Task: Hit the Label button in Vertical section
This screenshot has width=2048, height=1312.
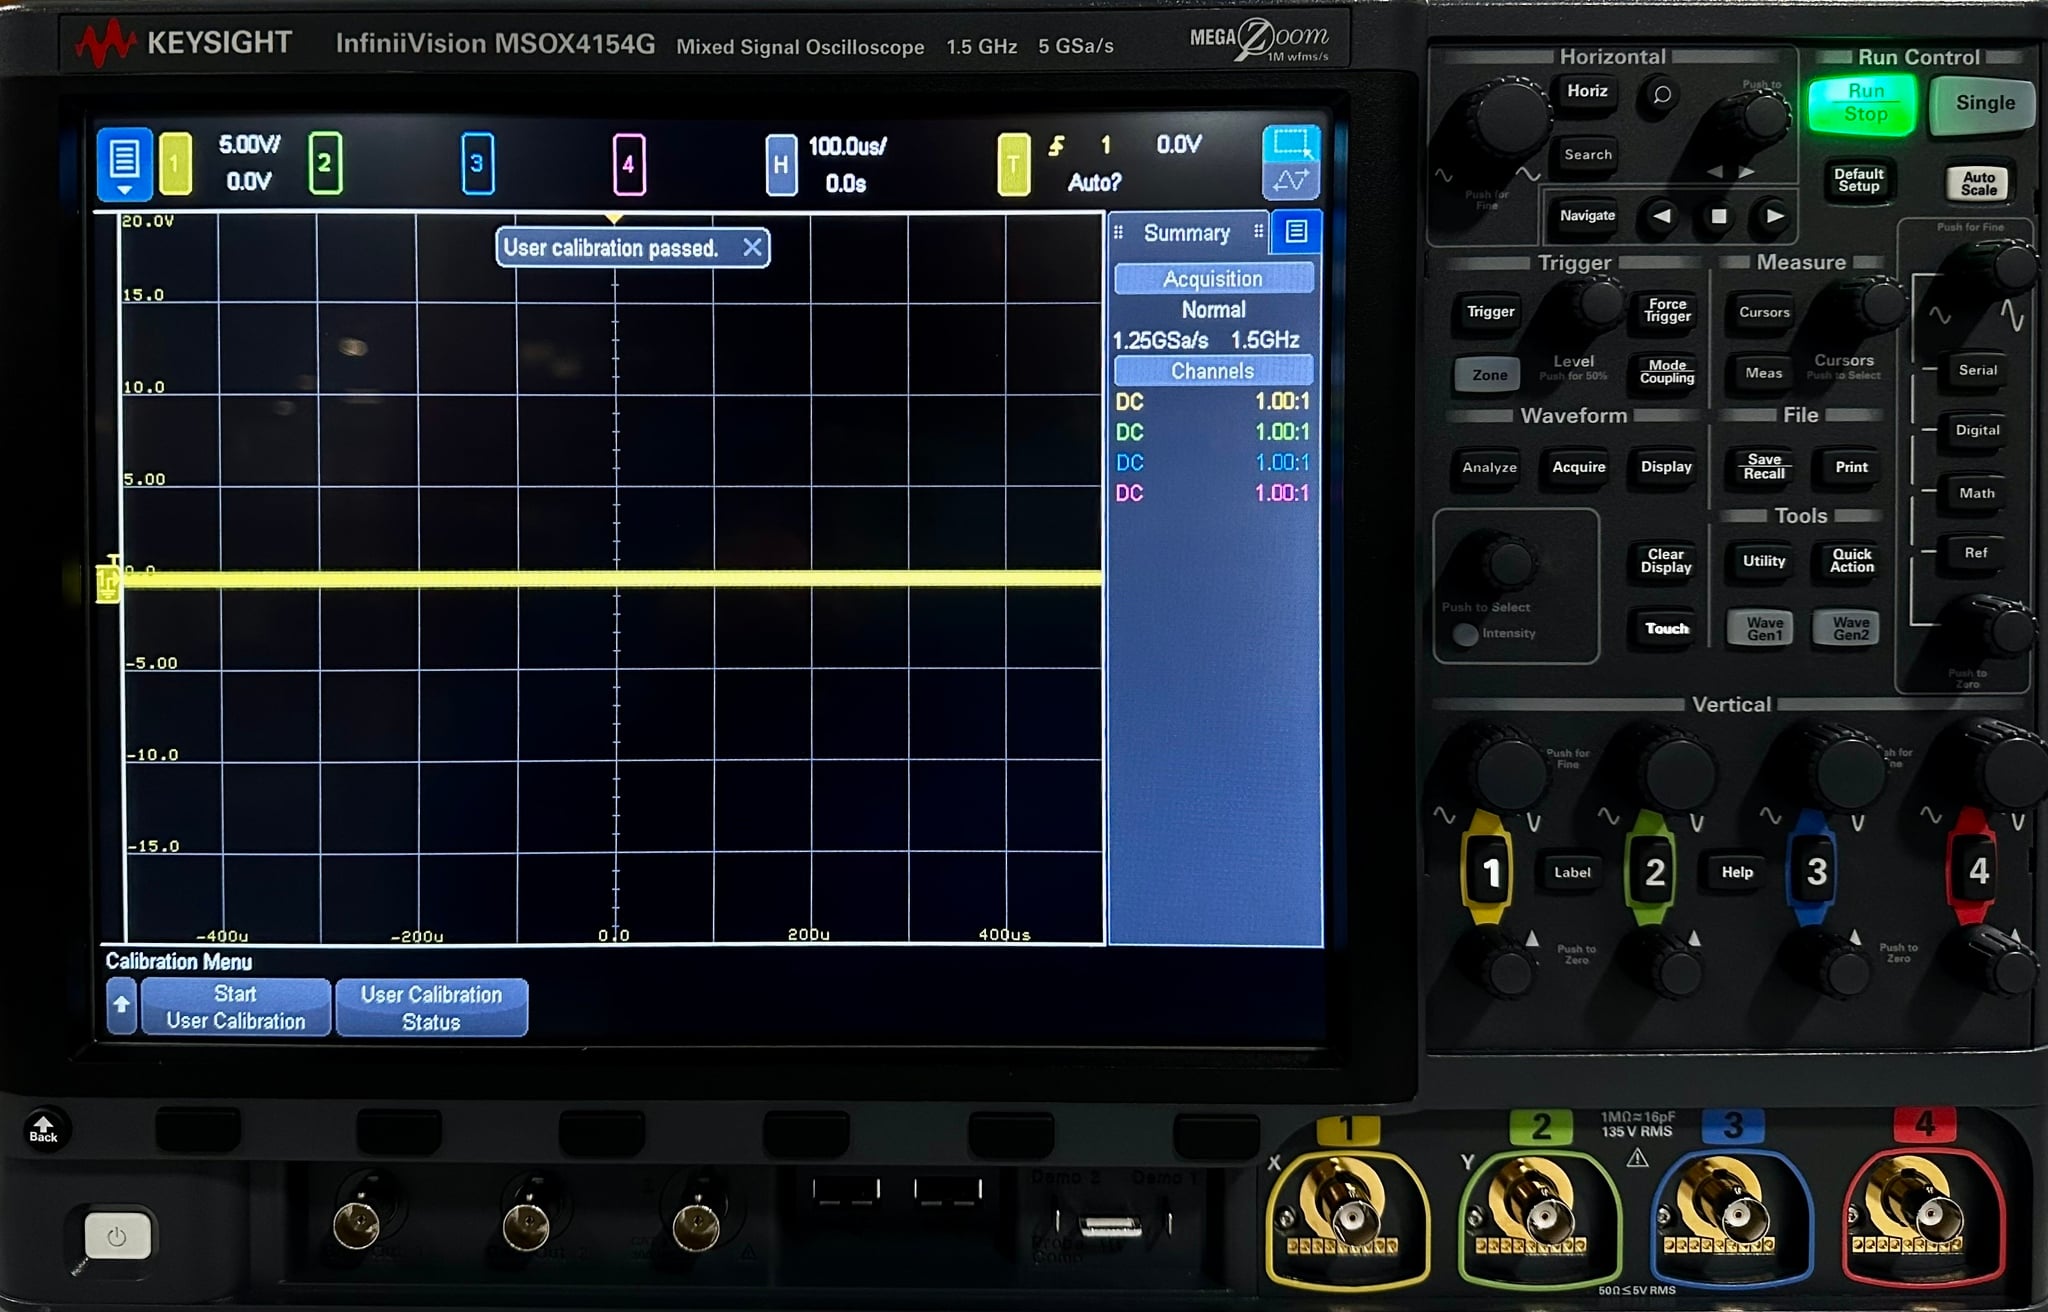Action: click(x=1572, y=873)
